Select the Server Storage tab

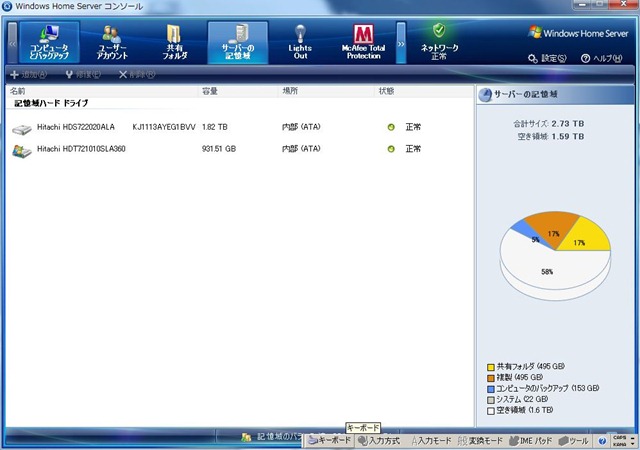(238, 42)
